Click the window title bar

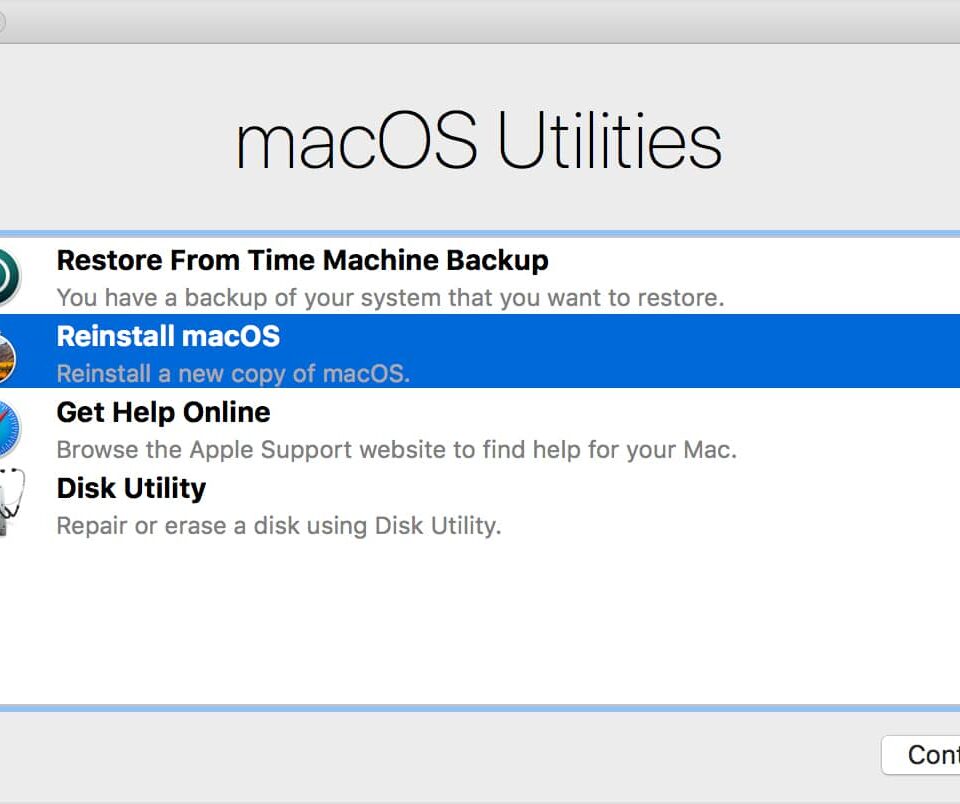[480, 21]
